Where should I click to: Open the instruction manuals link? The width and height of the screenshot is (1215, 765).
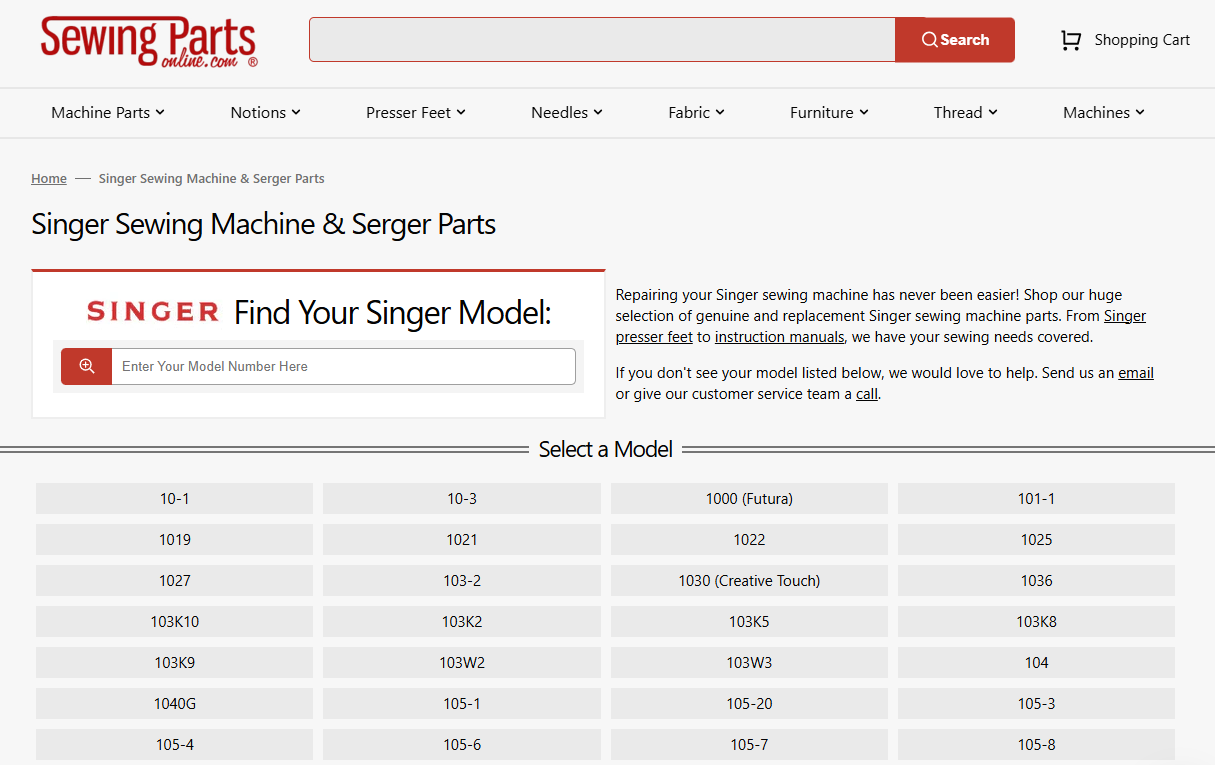pyautogui.click(x=779, y=337)
